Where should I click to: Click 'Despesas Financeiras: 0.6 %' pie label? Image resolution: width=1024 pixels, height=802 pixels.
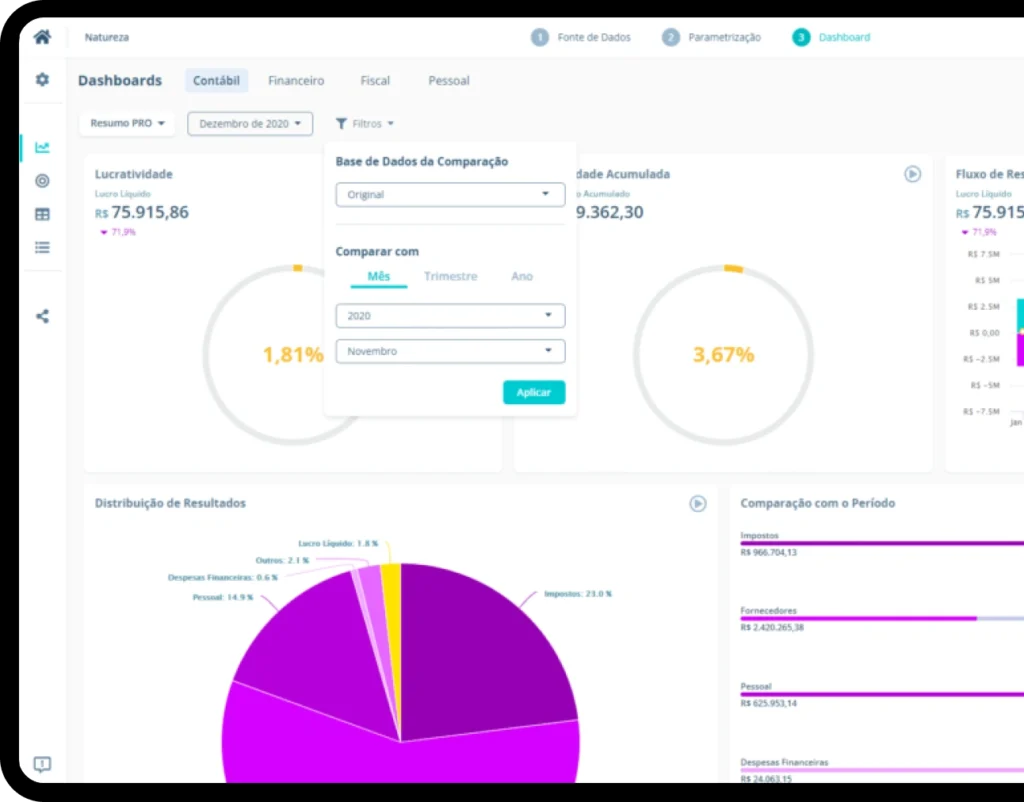pyautogui.click(x=223, y=577)
